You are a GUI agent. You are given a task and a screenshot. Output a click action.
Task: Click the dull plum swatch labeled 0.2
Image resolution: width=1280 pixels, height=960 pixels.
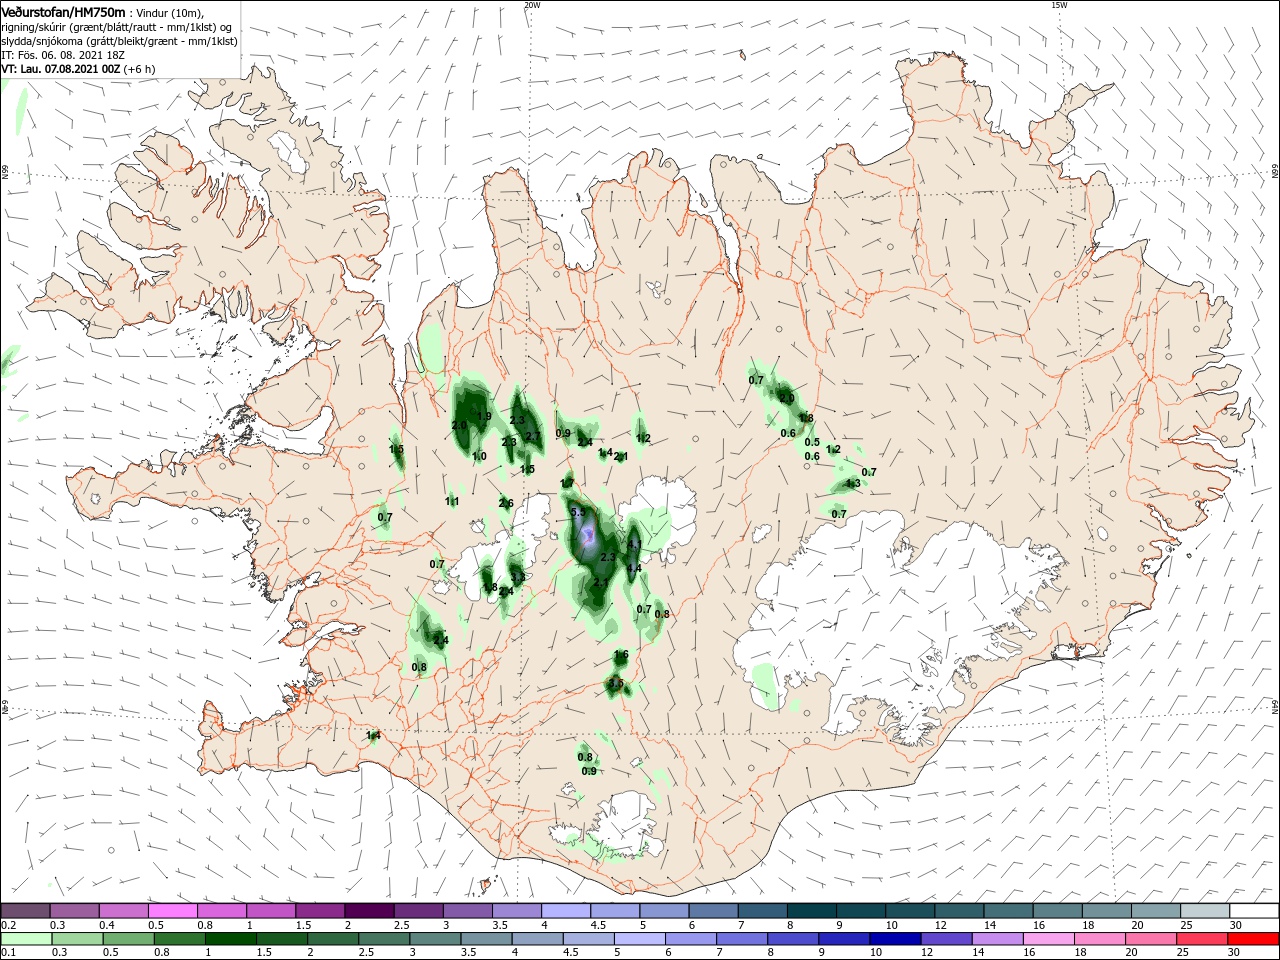[x=25, y=910]
